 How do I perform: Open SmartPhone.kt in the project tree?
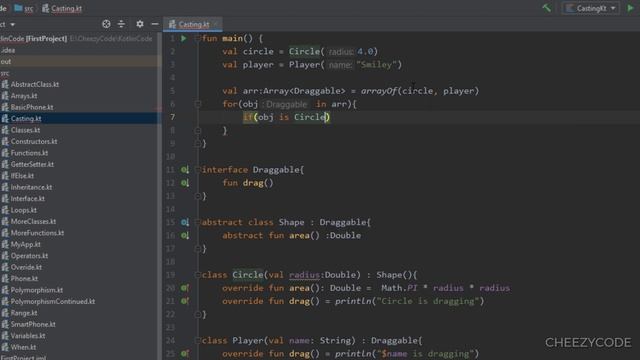point(33,324)
